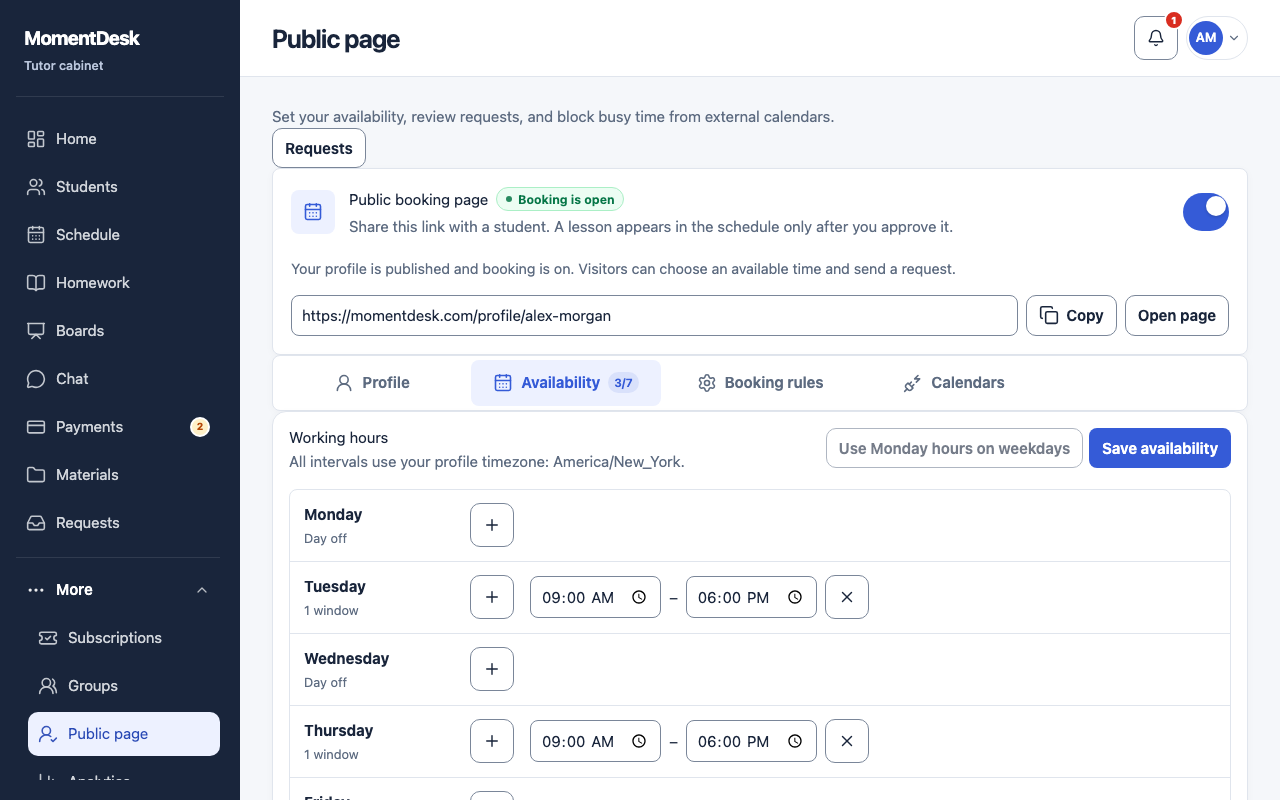1280x800 pixels.
Task: Click Save availability
Action: pos(1160,449)
